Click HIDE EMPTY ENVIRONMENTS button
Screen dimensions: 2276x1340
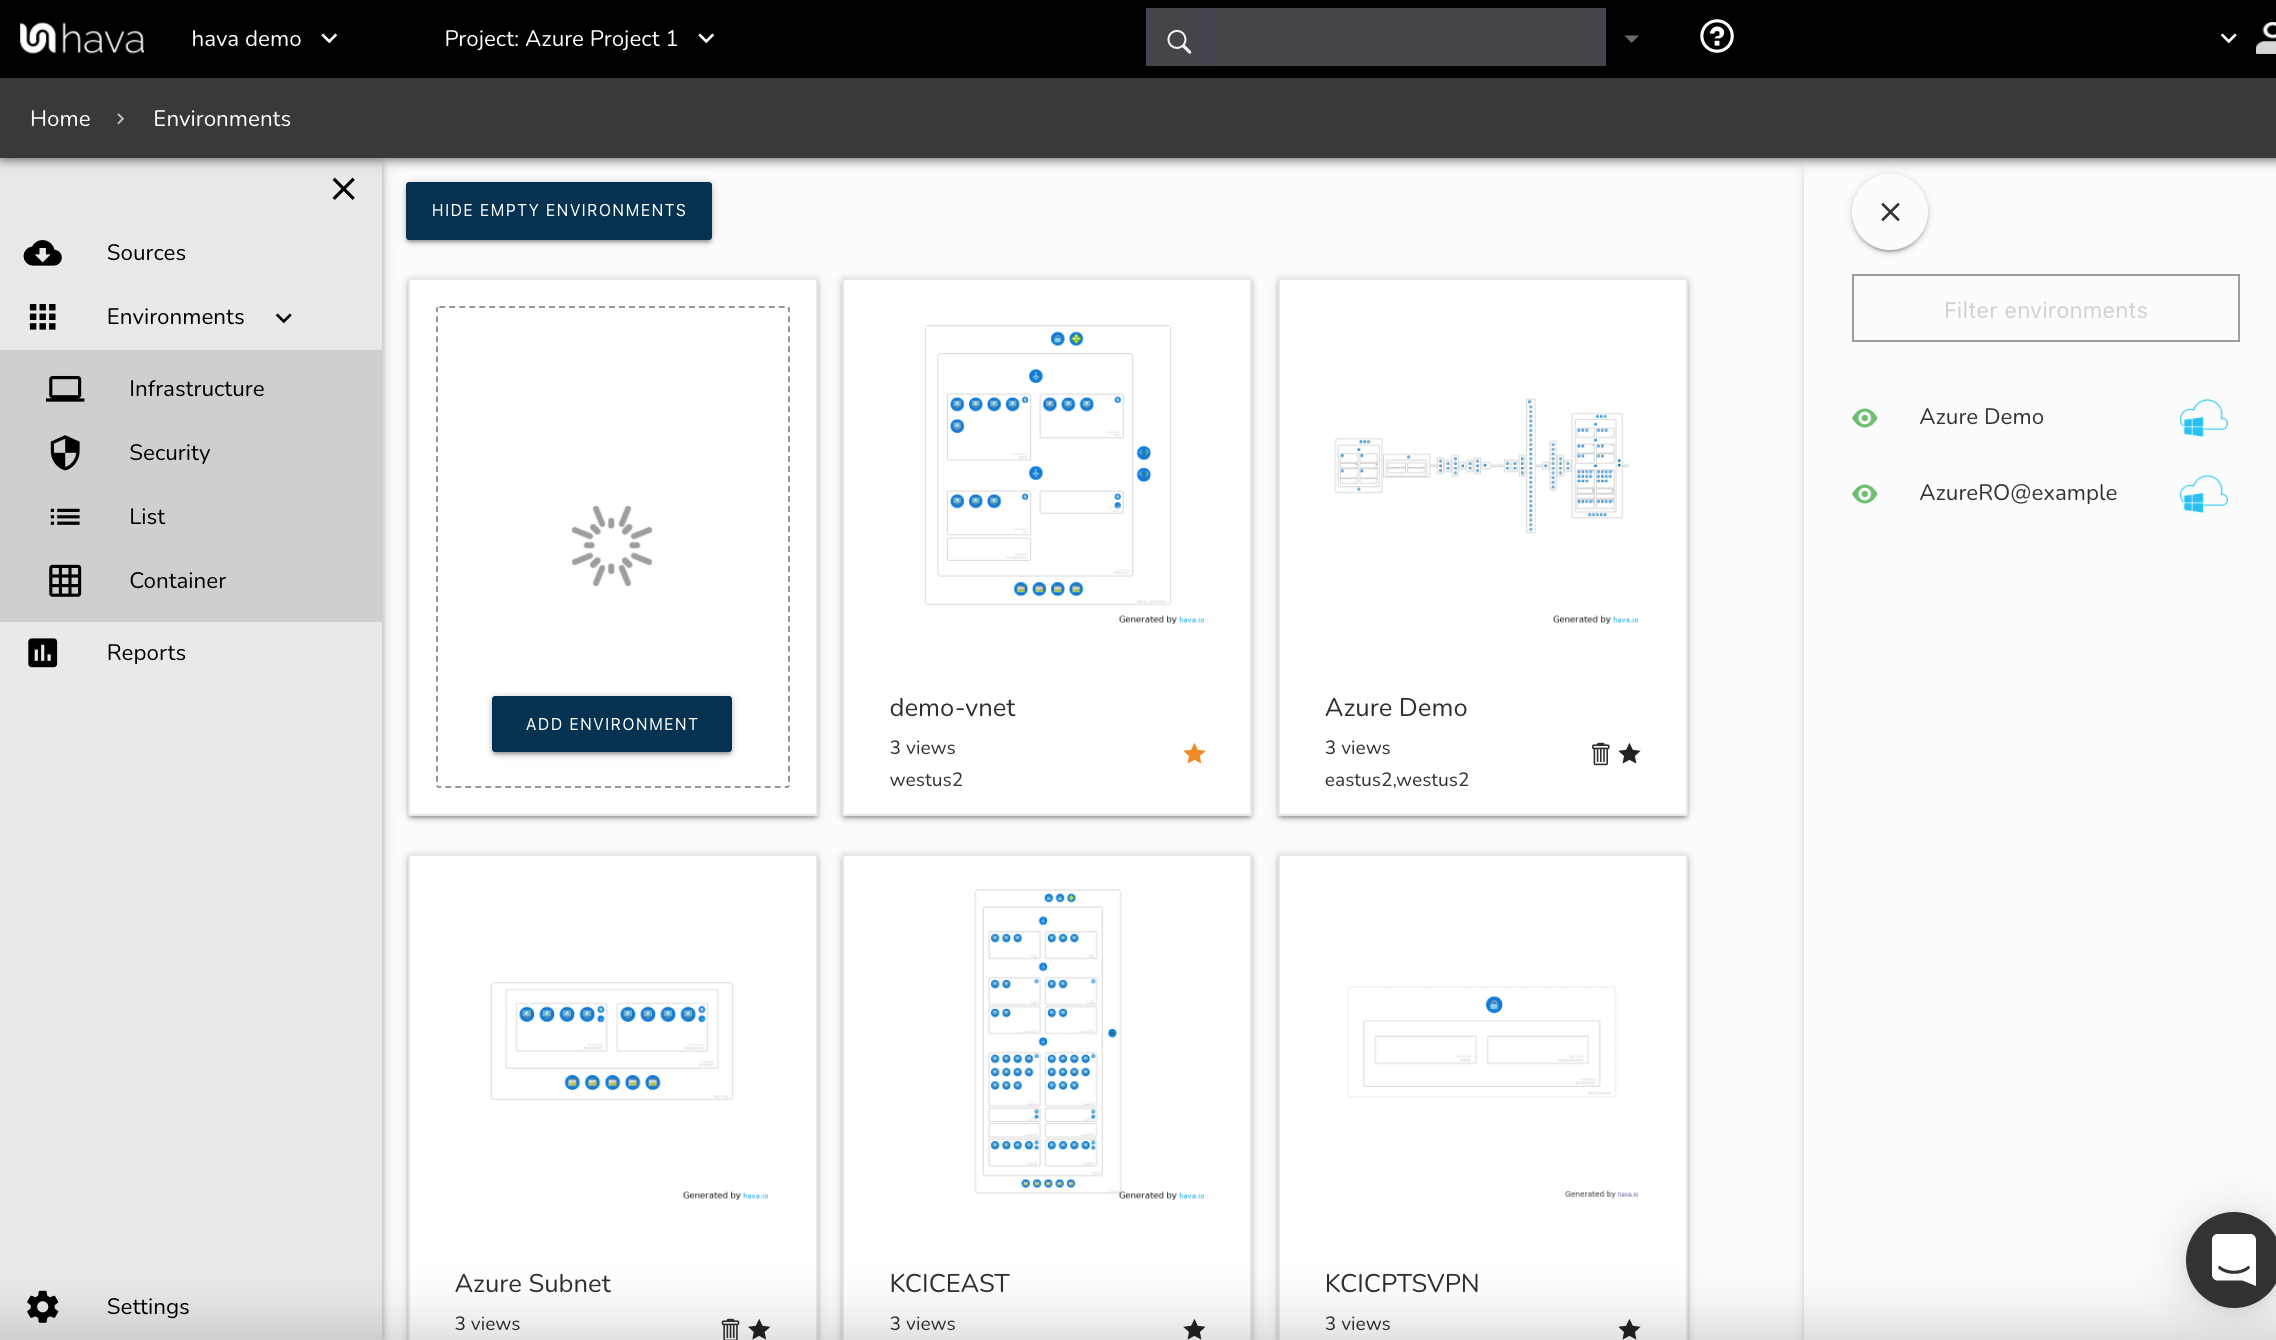pyautogui.click(x=558, y=209)
